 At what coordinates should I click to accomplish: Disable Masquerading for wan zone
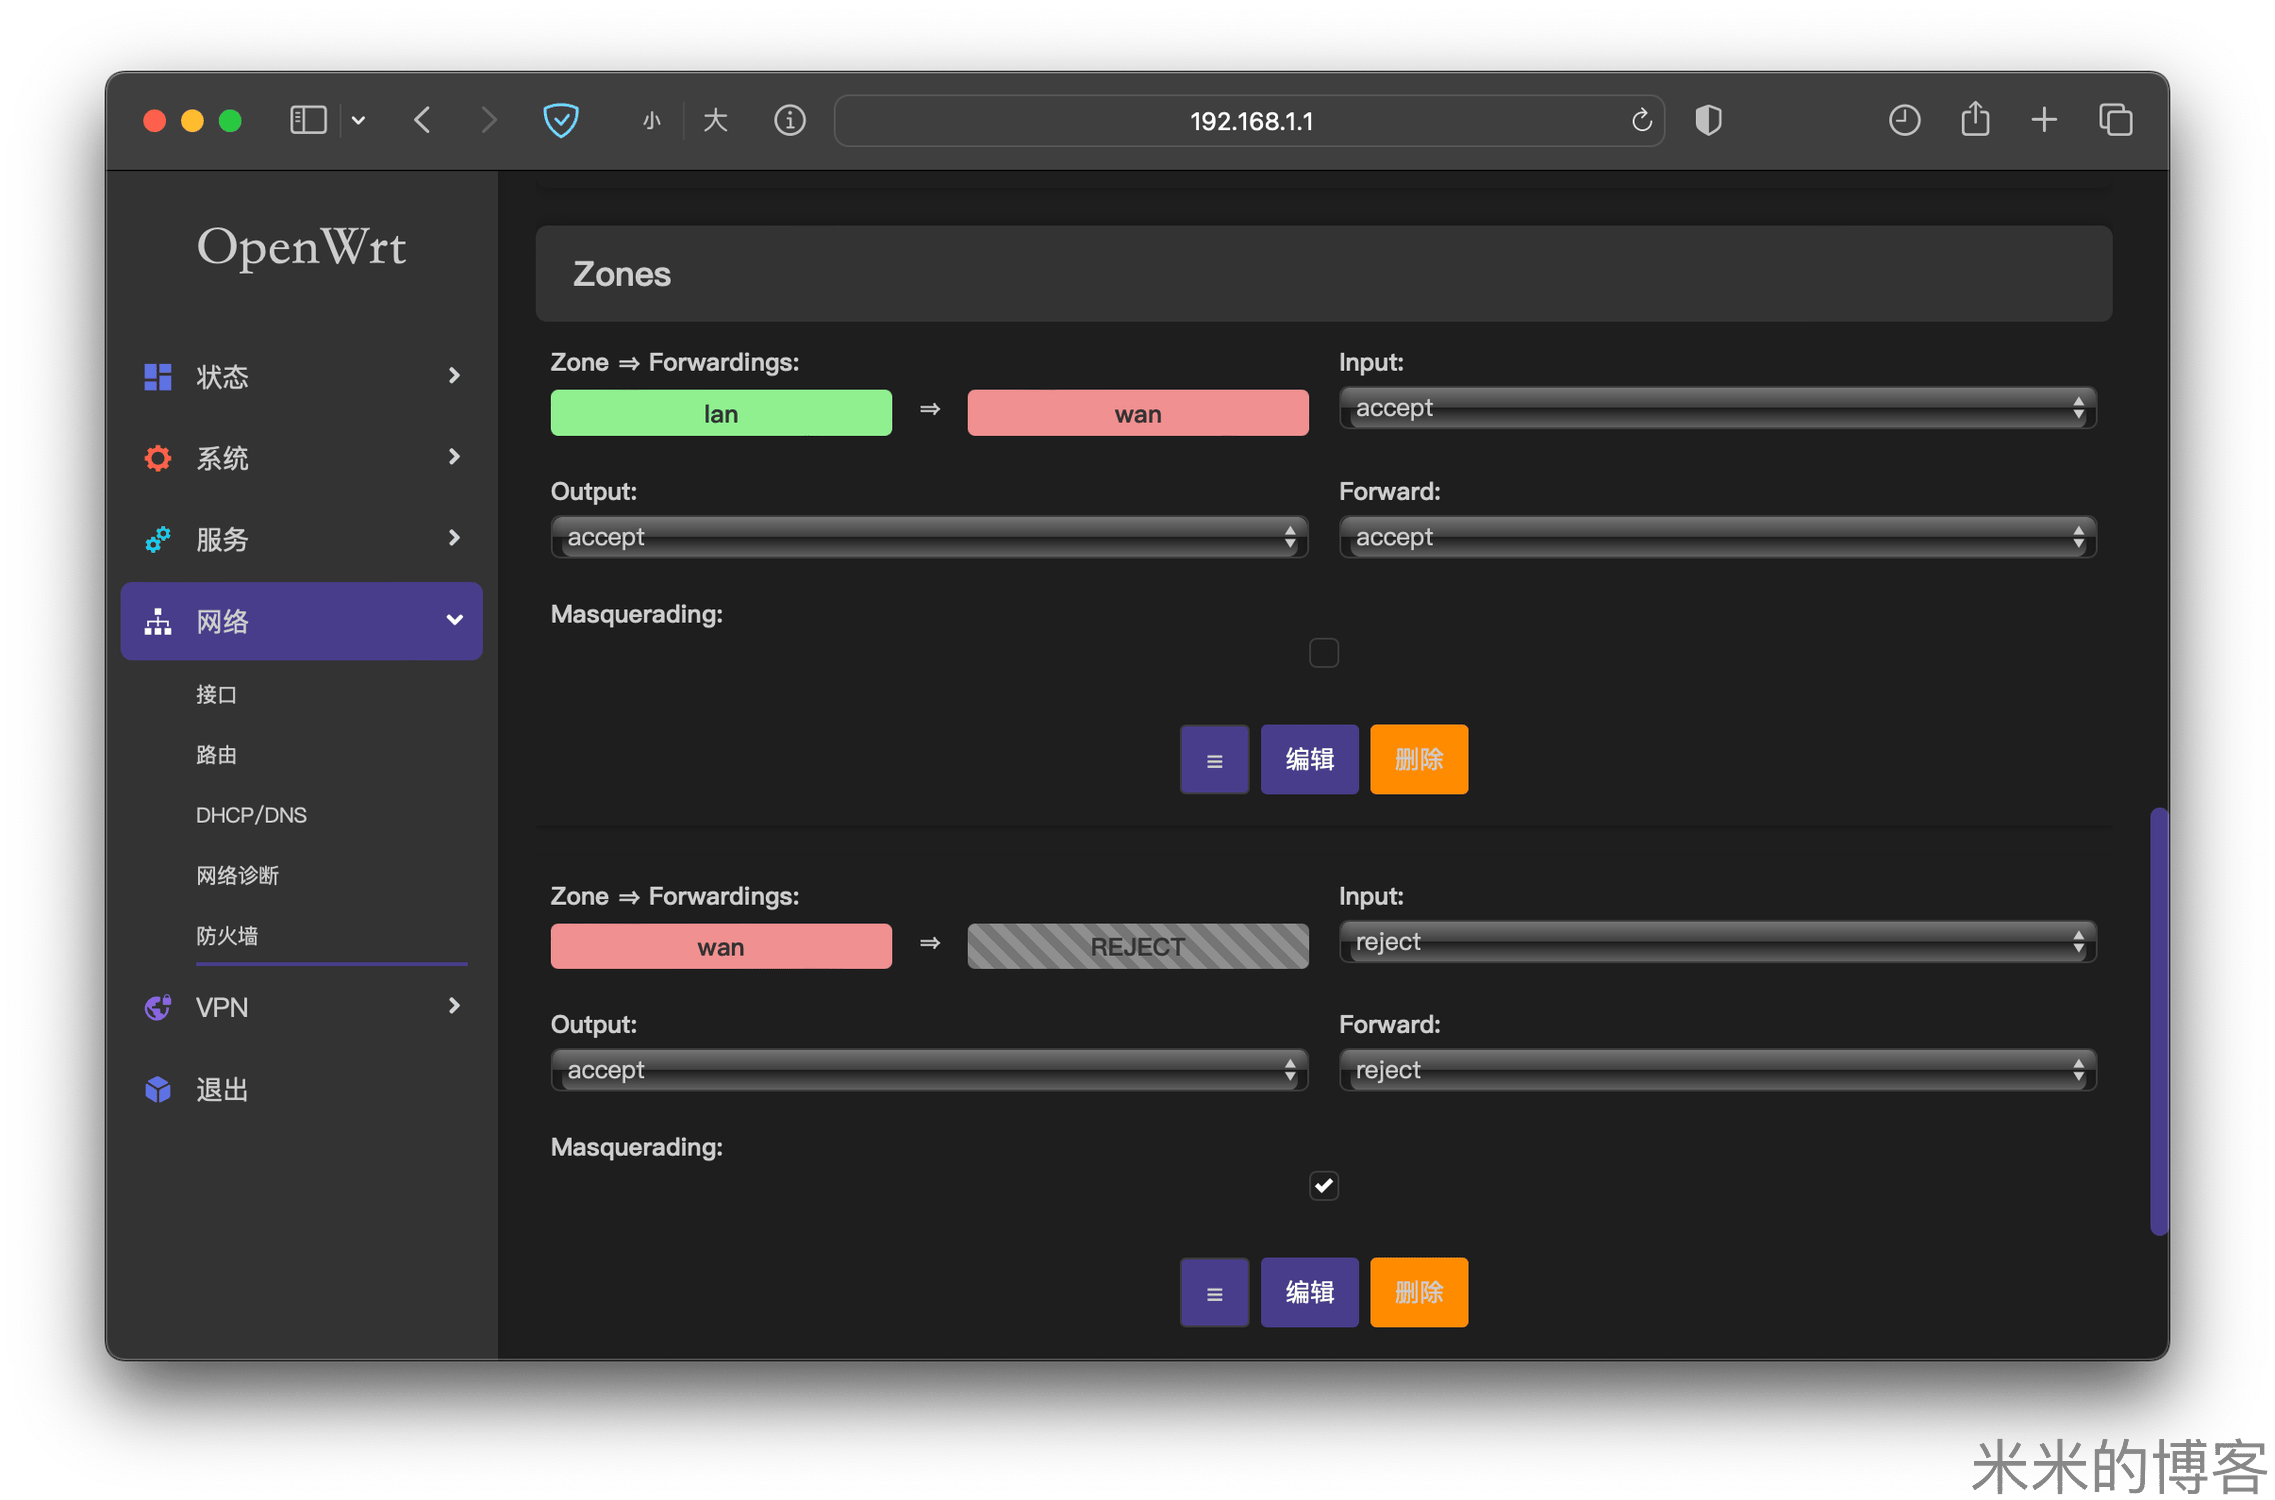(1323, 1186)
